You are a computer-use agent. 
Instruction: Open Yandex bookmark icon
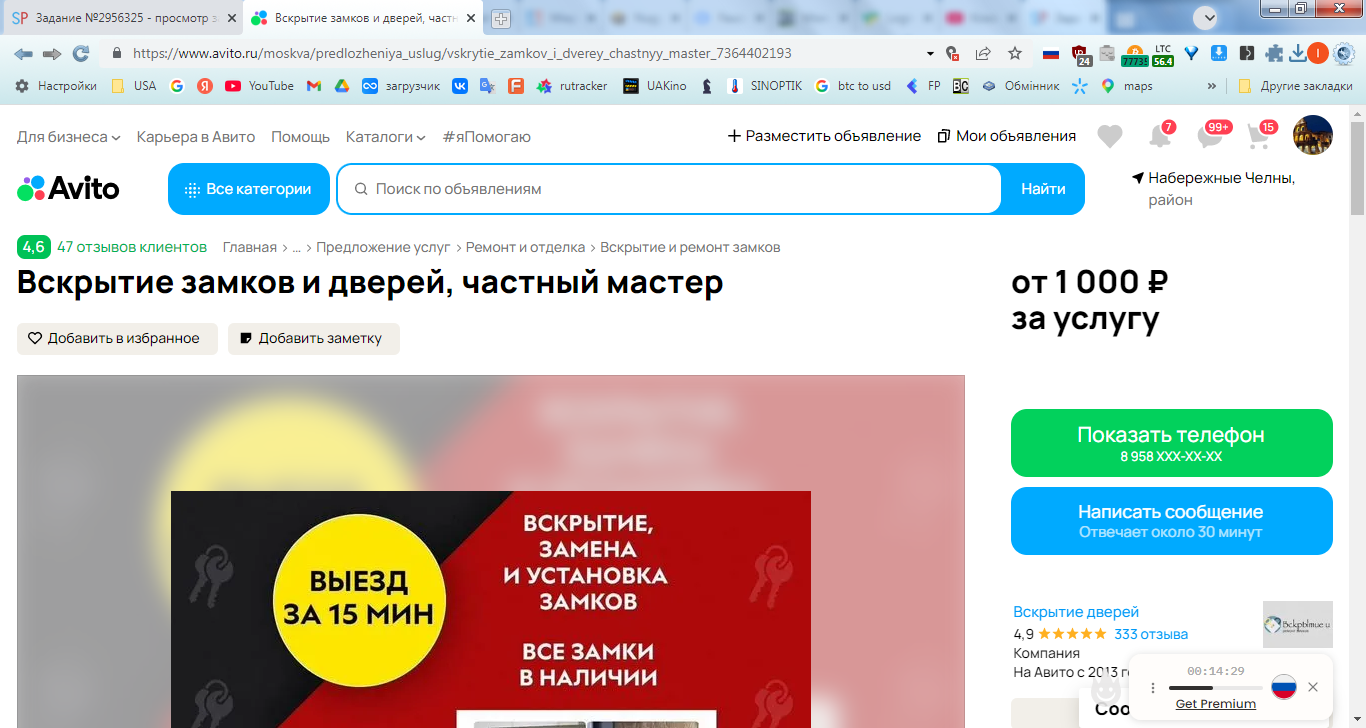click(x=204, y=86)
